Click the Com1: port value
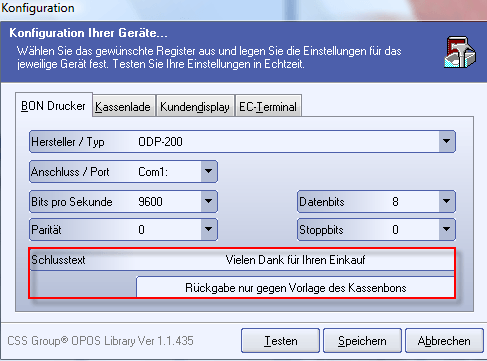Screen dimensions: 487x361 click(153, 172)
